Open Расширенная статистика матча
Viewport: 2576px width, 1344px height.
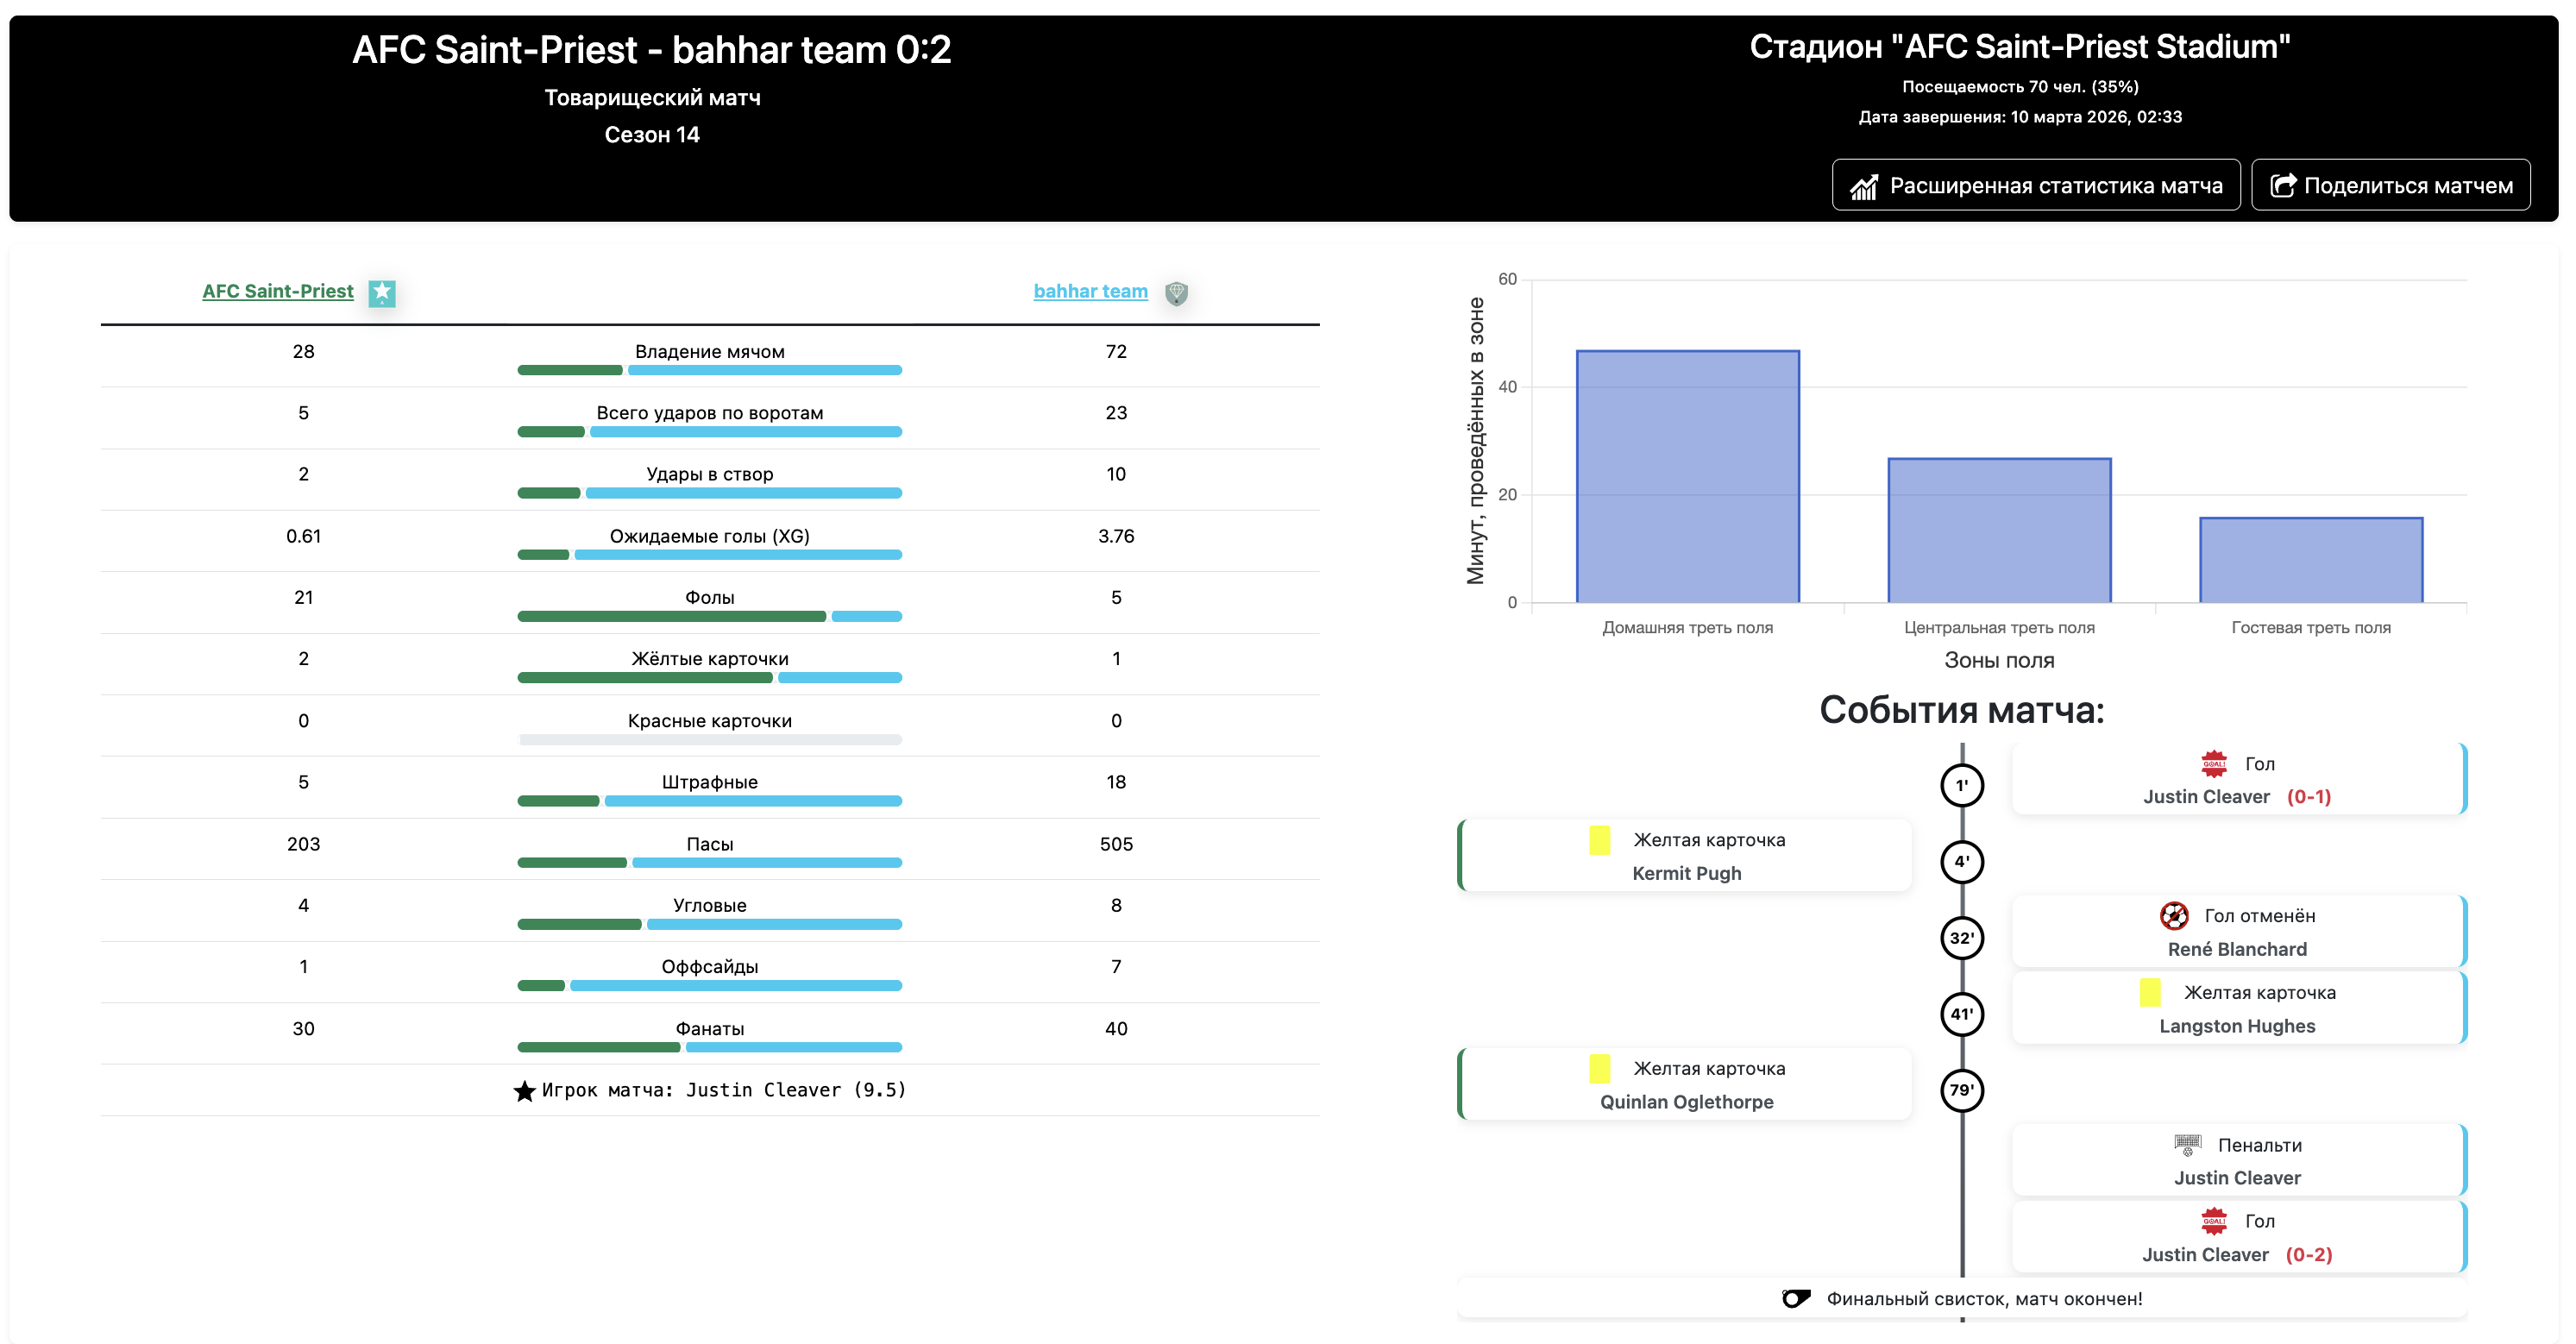[2035, 185]
